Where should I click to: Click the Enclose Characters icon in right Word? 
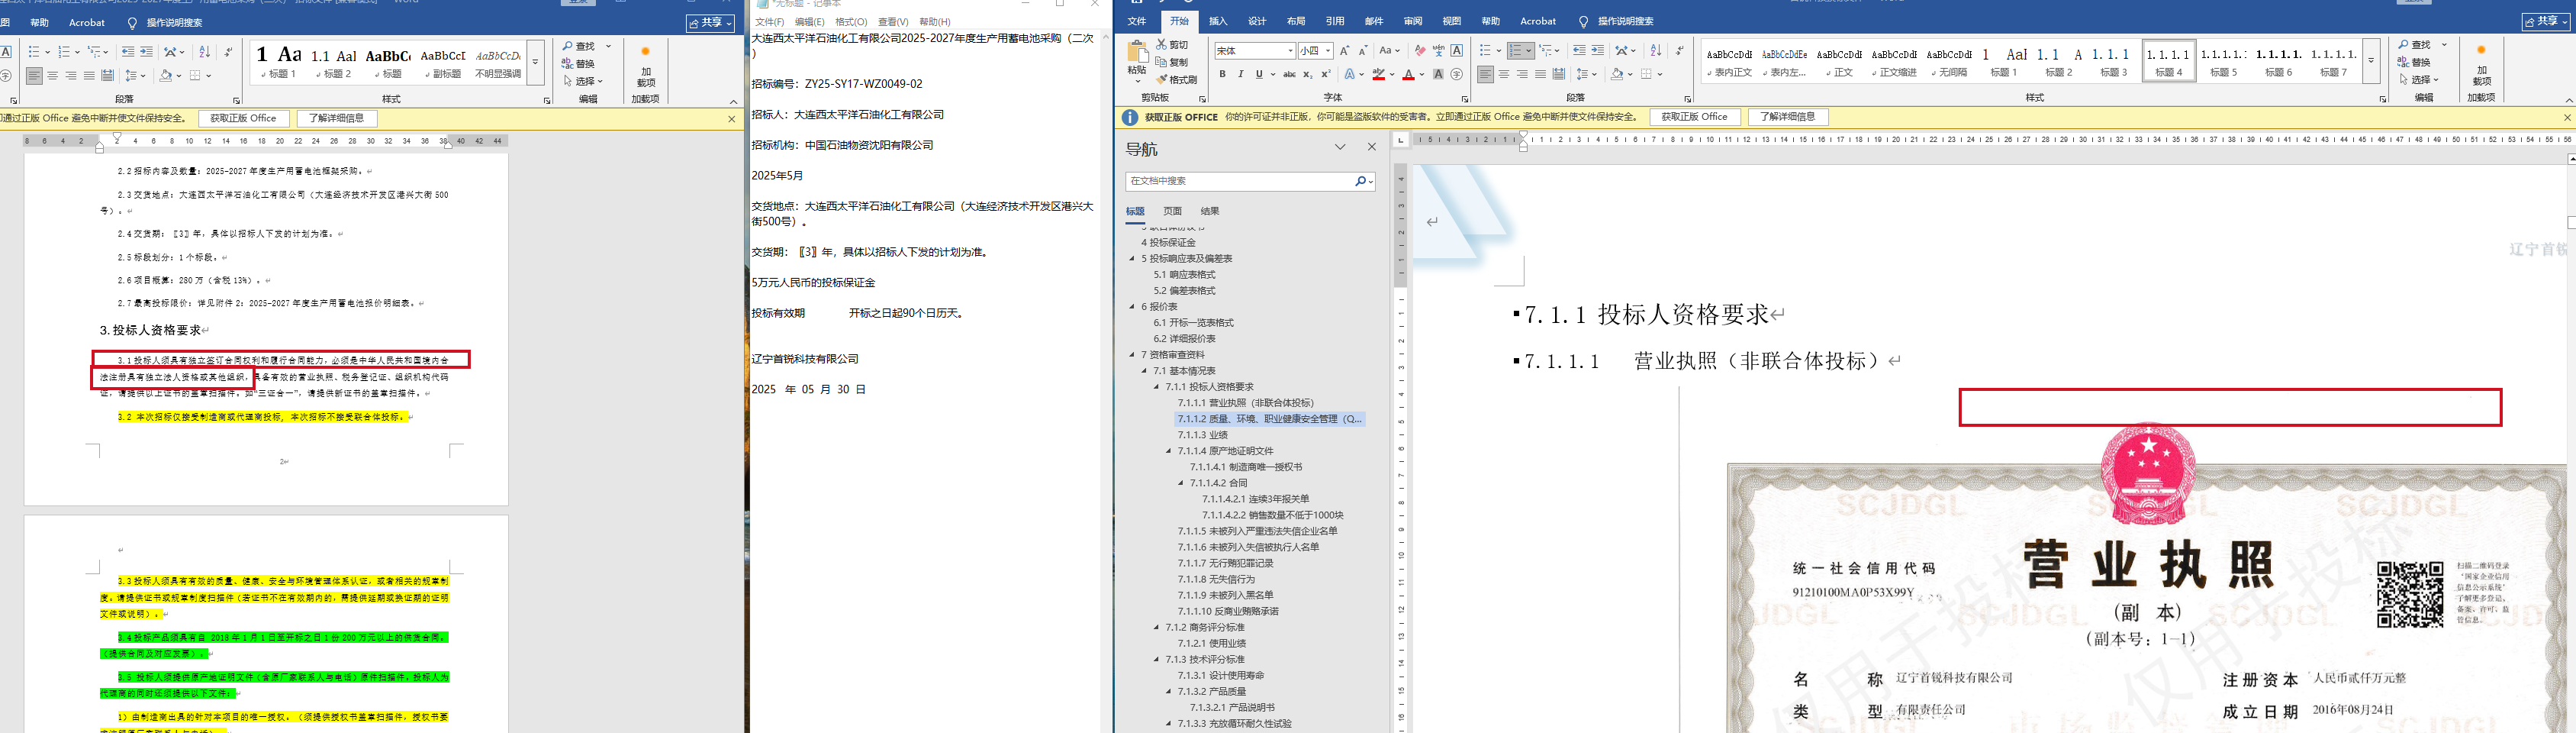coord(1456,74)
